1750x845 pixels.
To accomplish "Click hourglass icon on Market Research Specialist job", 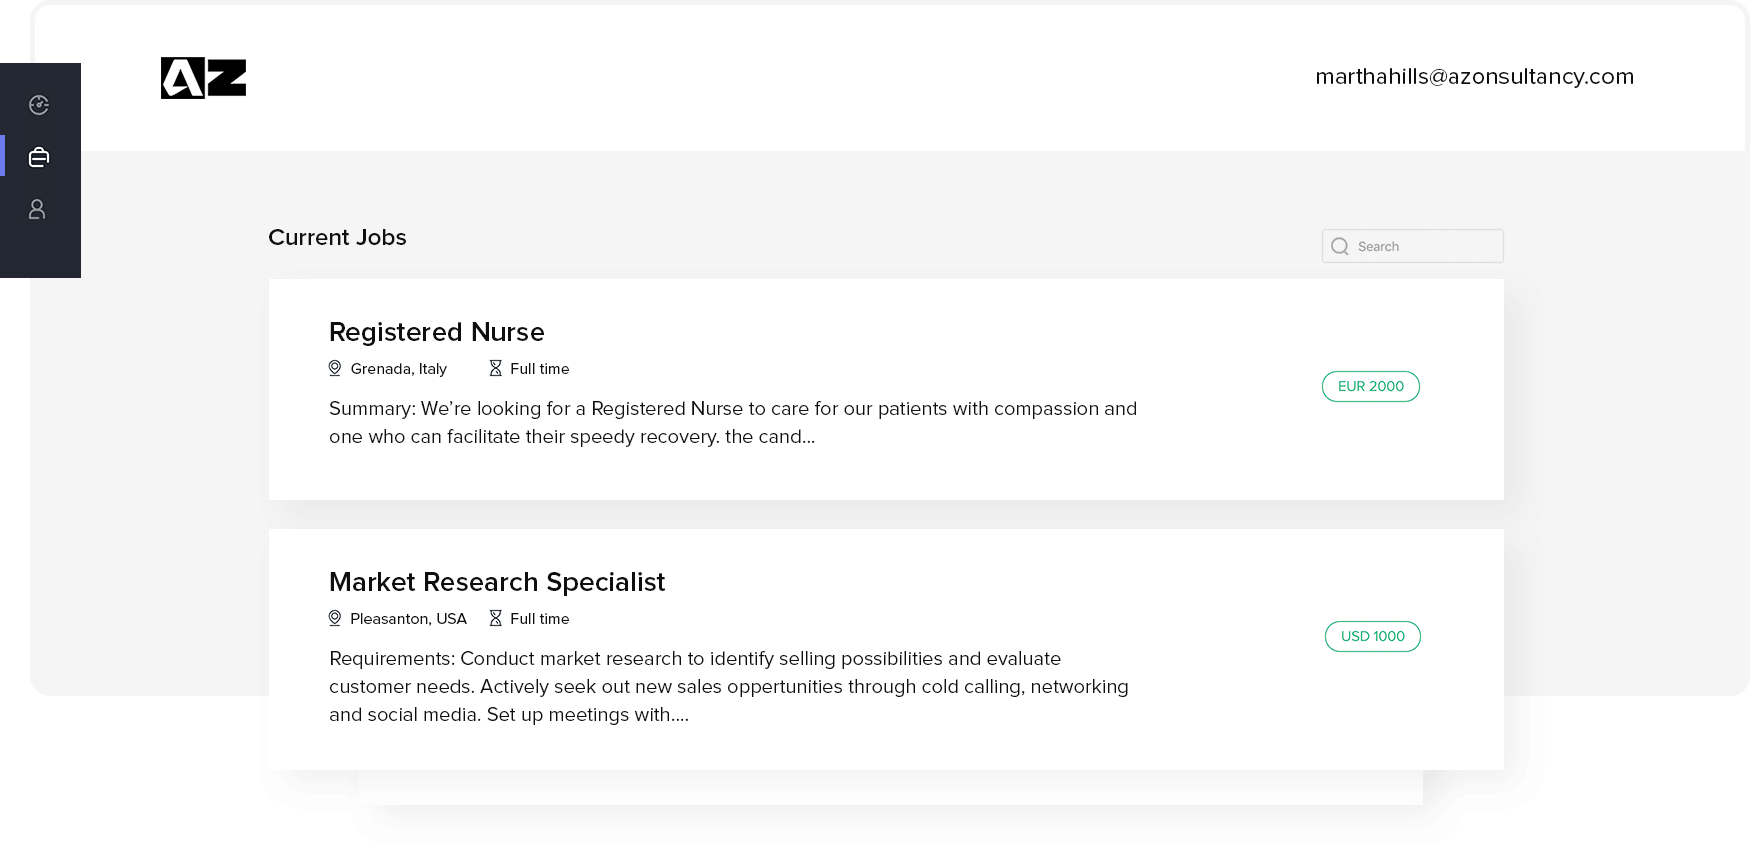I will point(495,618).
